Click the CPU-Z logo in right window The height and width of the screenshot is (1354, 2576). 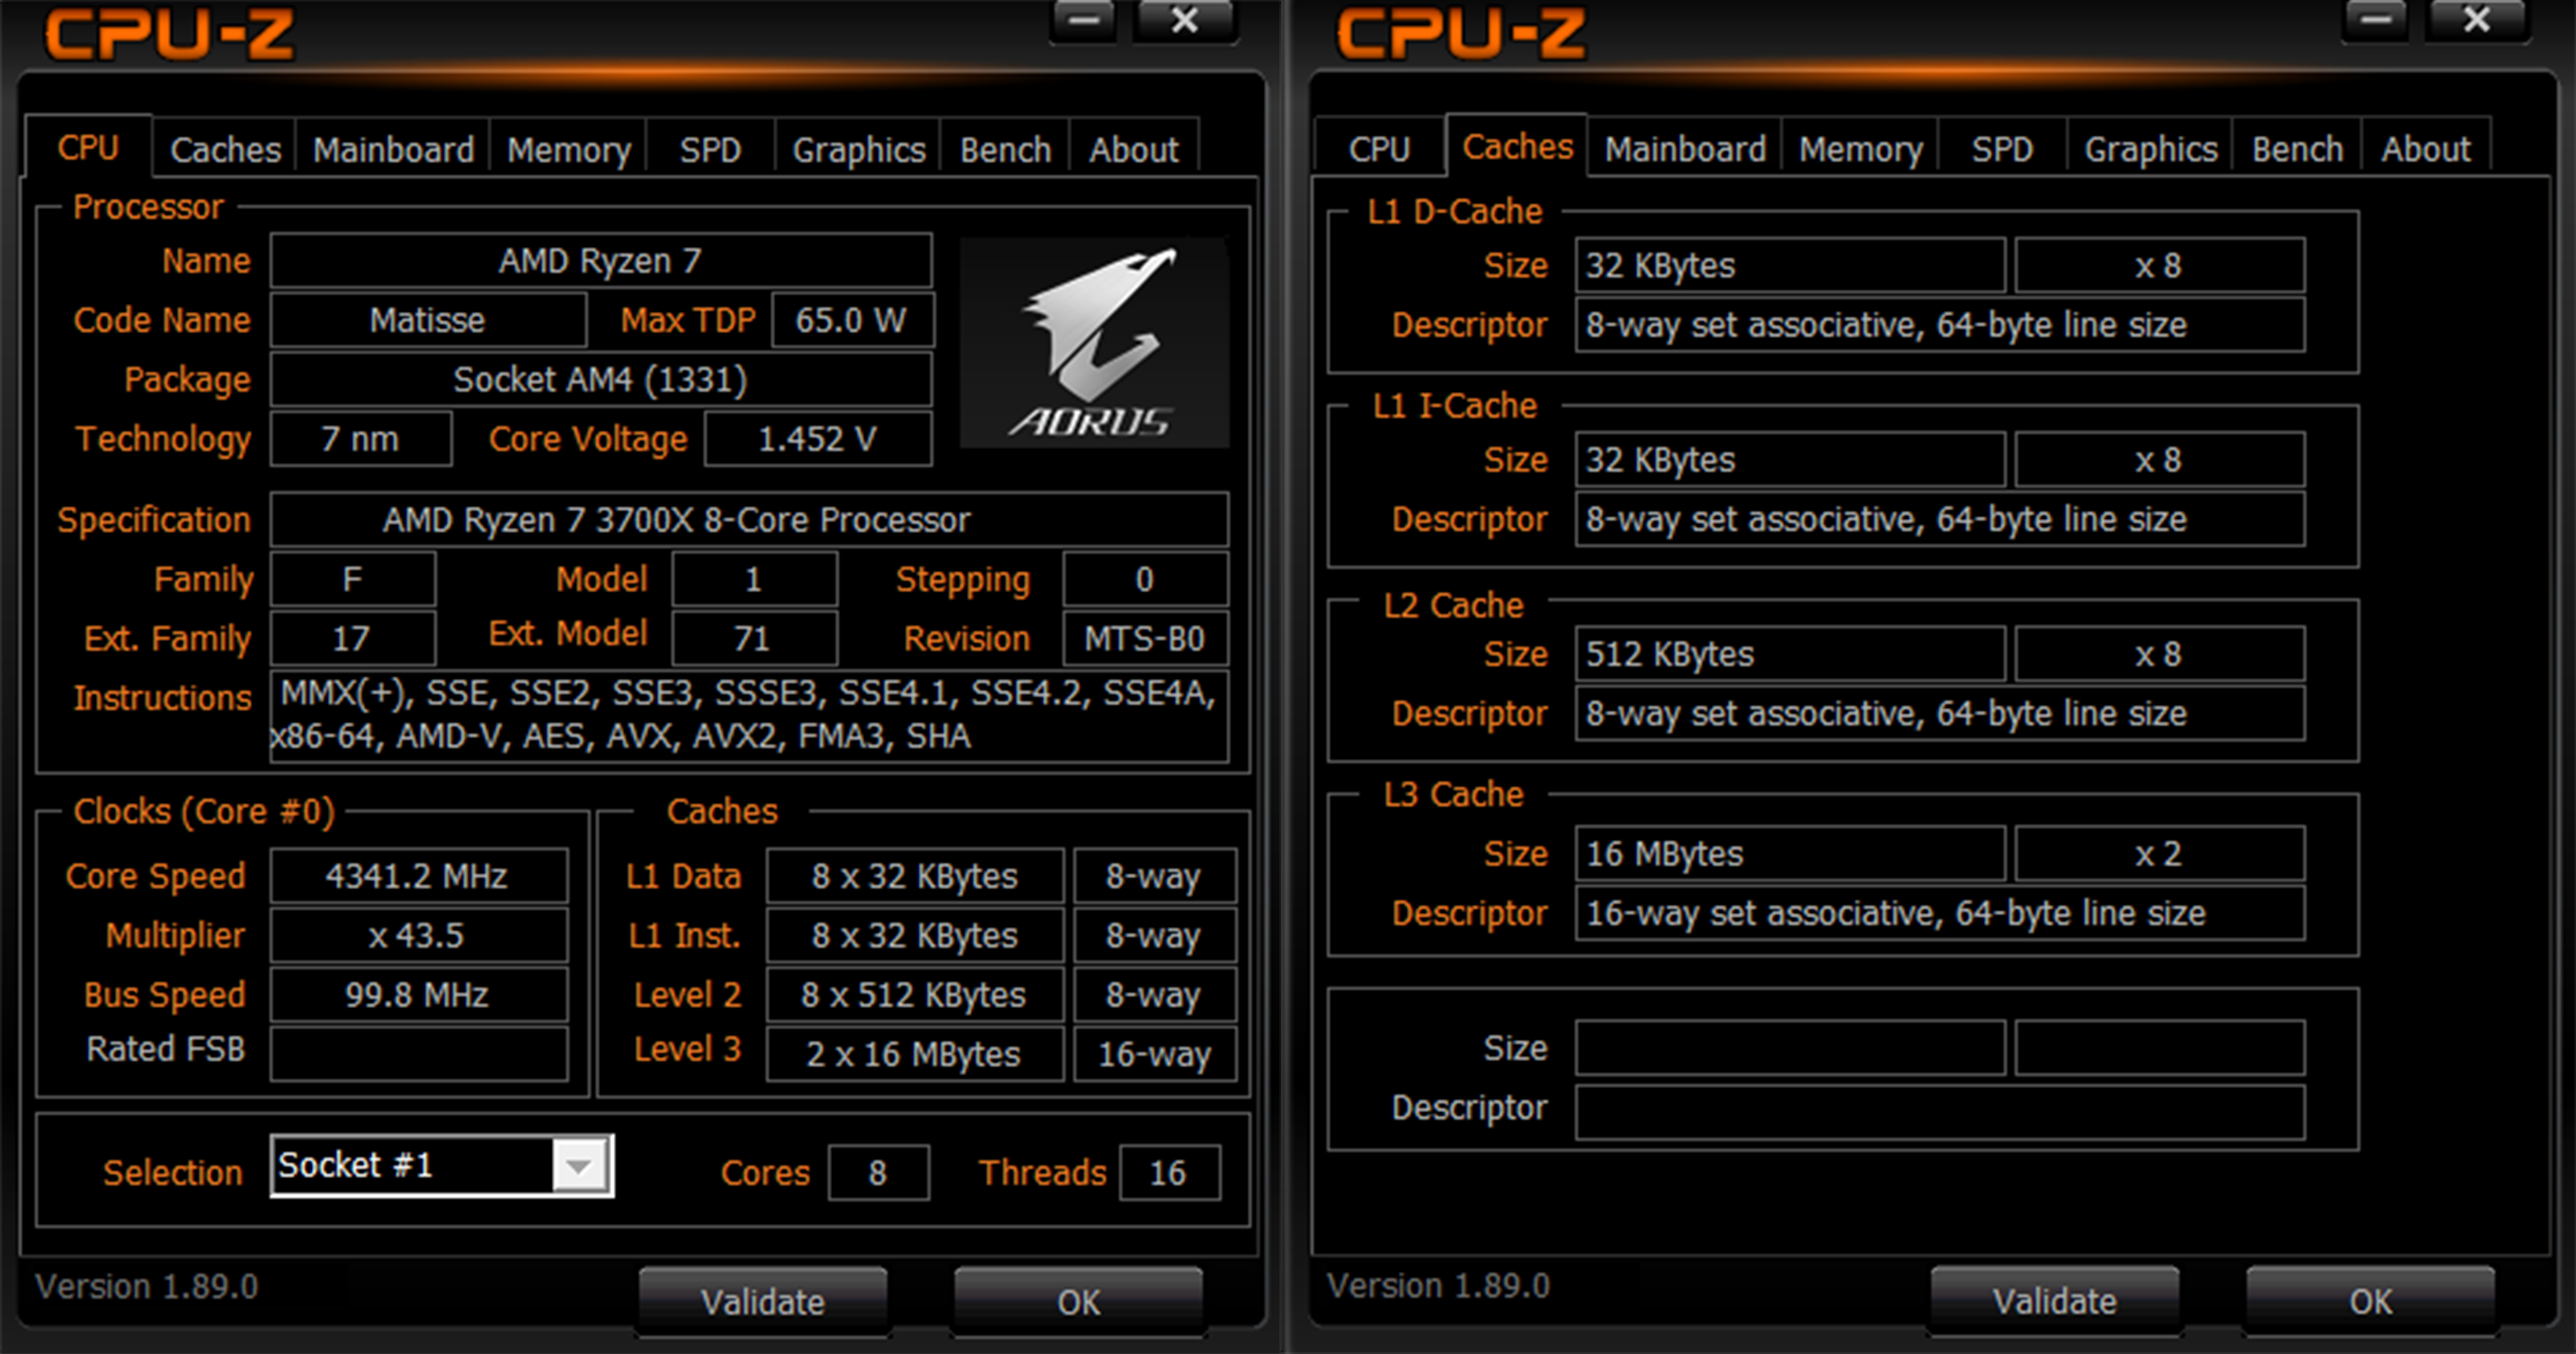click(x=1462, y=34)
